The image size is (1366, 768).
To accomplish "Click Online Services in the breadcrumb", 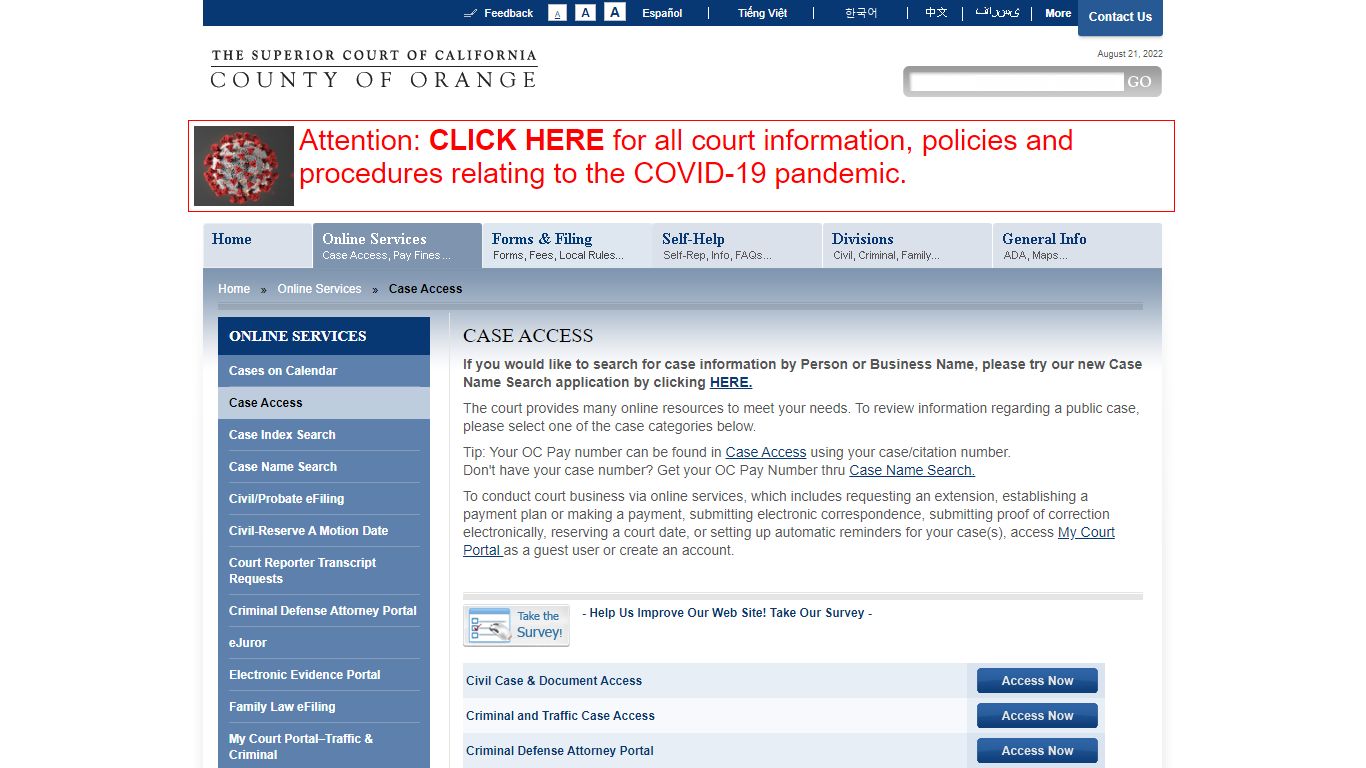I will (x=319, y=289).
